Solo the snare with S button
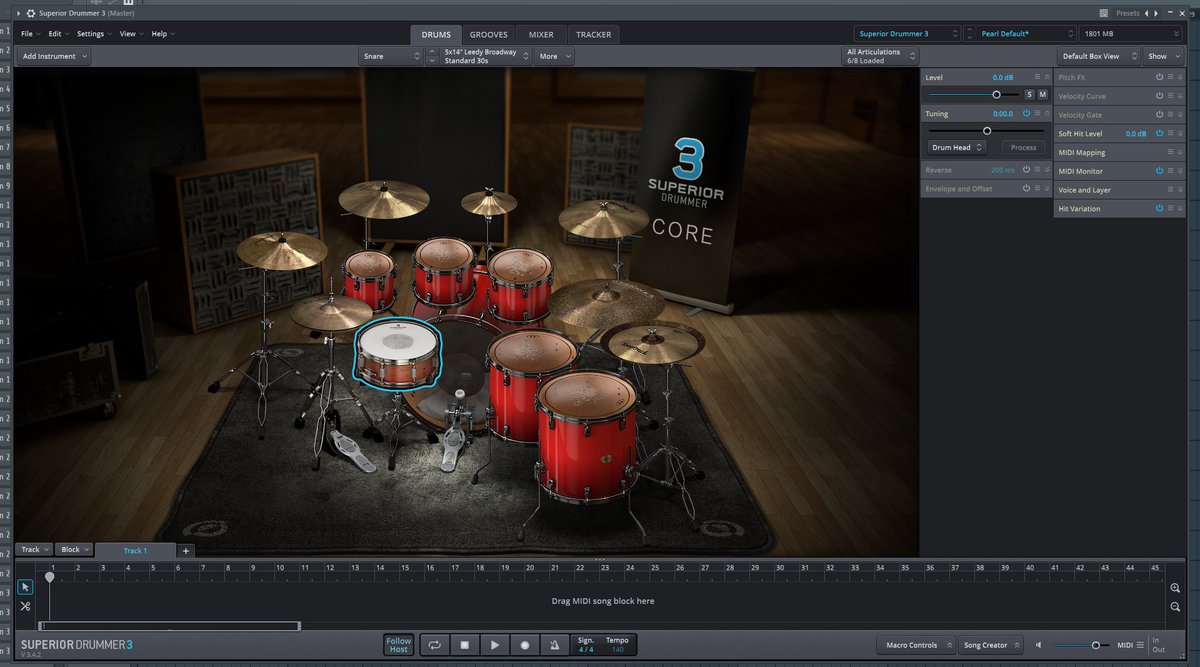The image size is (1200, 667). pyautogui.click(x=1029, y=94)
